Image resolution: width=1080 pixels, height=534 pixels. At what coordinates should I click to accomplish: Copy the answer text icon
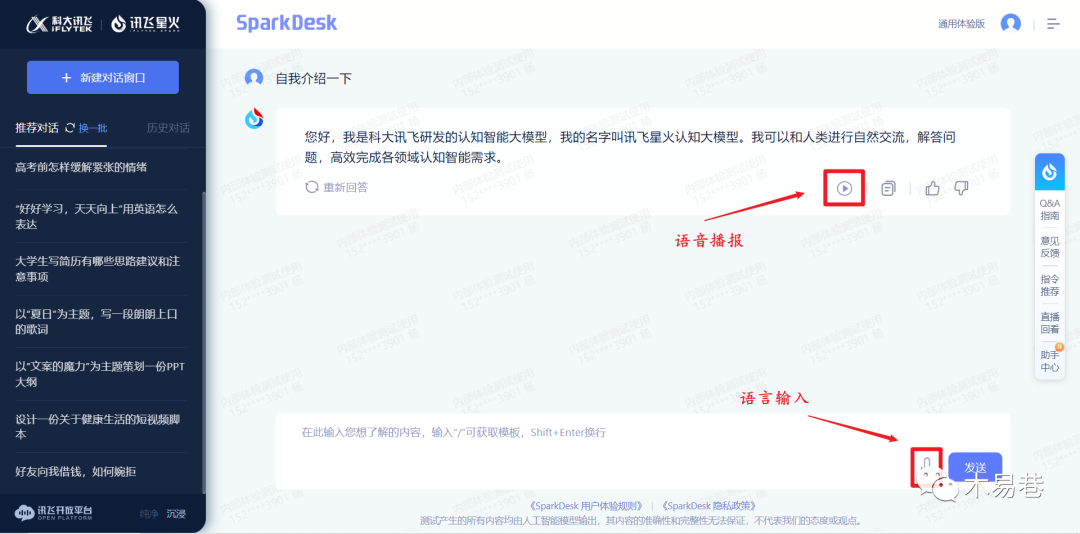pyautogui.click(x=889, y=188)
